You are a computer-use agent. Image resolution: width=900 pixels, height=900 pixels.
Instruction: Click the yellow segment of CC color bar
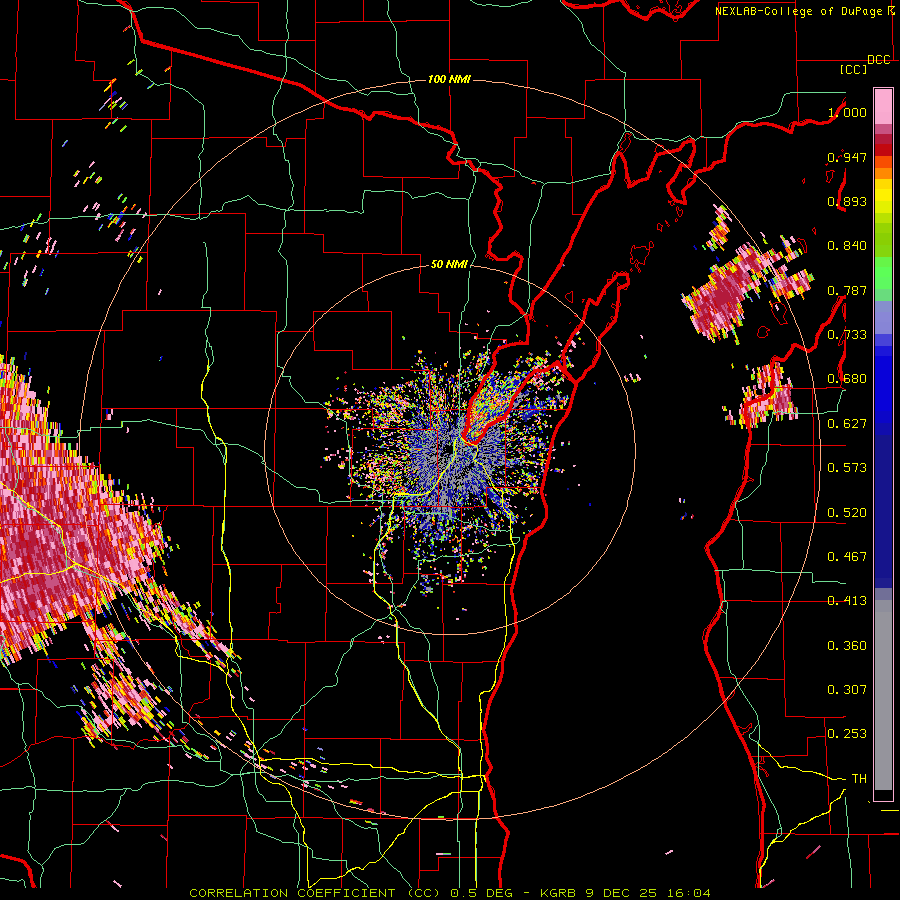point(883,197)
